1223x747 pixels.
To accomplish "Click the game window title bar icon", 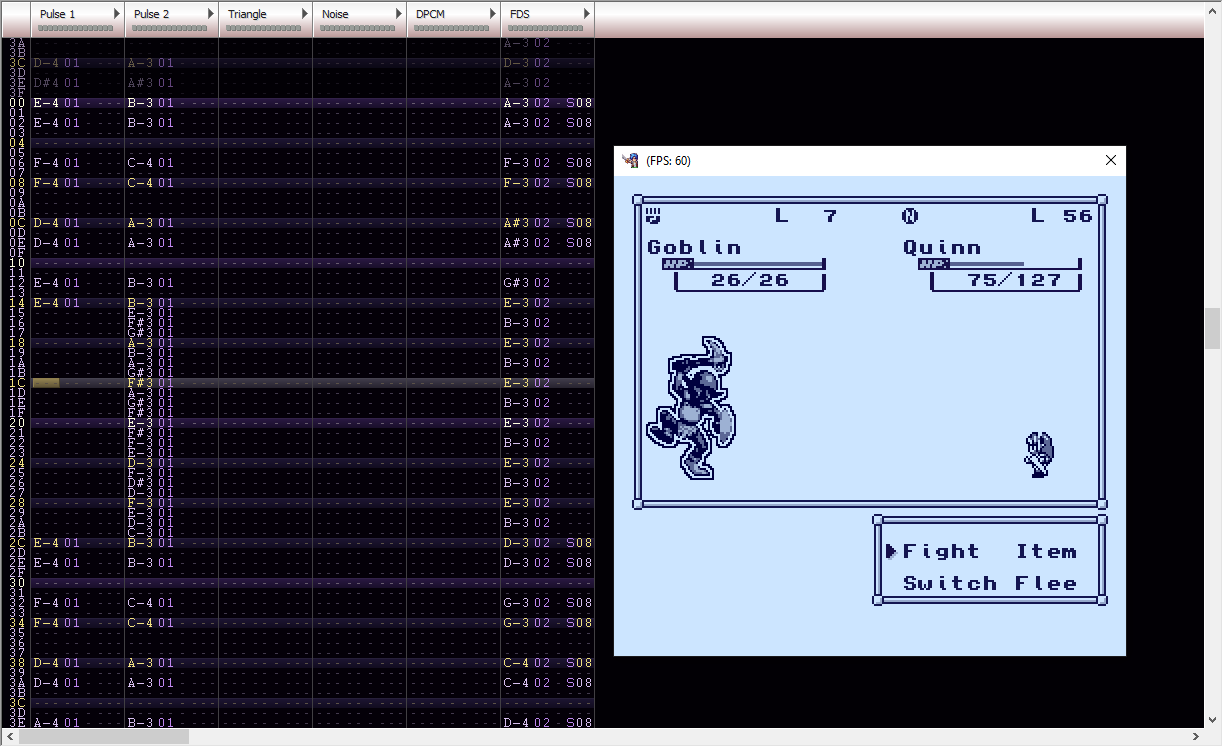I will (630, 160).
